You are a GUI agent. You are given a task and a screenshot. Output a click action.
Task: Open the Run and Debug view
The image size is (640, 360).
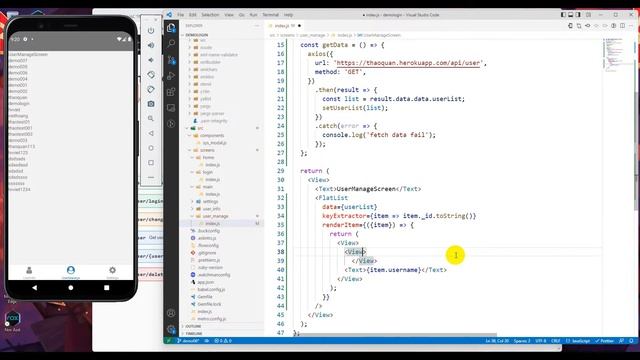click(x=171, y=76)
